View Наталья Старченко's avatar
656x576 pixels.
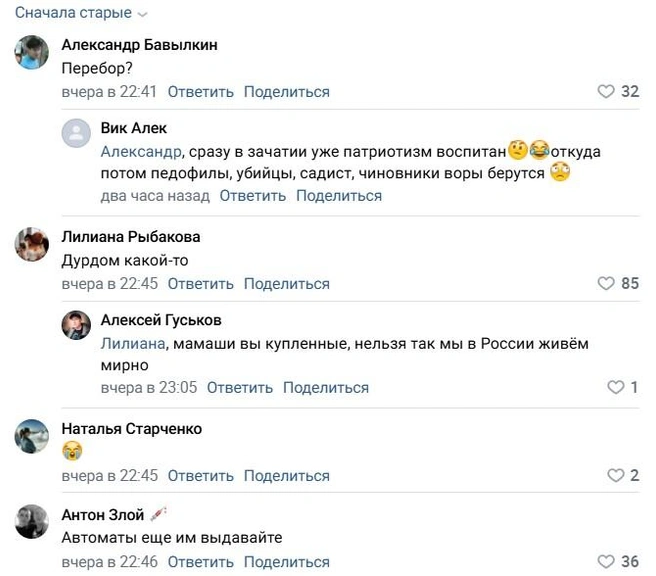(33, 436)
